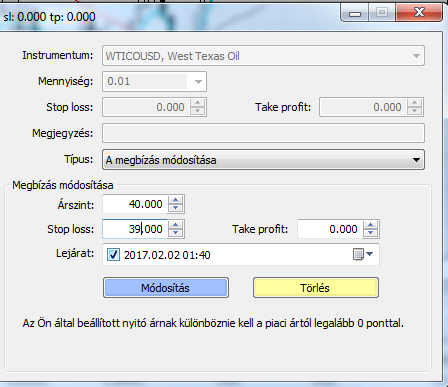Click the expiry date text 2017.02.02 01:40

167,255
